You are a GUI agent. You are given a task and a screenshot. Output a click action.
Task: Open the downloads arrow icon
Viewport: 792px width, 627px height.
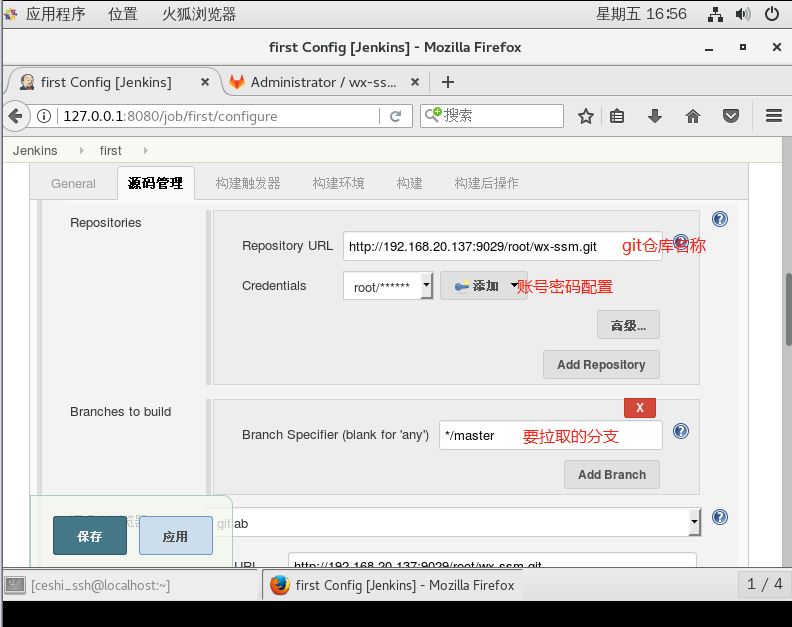pyautogui.click(x=655, y=116)
